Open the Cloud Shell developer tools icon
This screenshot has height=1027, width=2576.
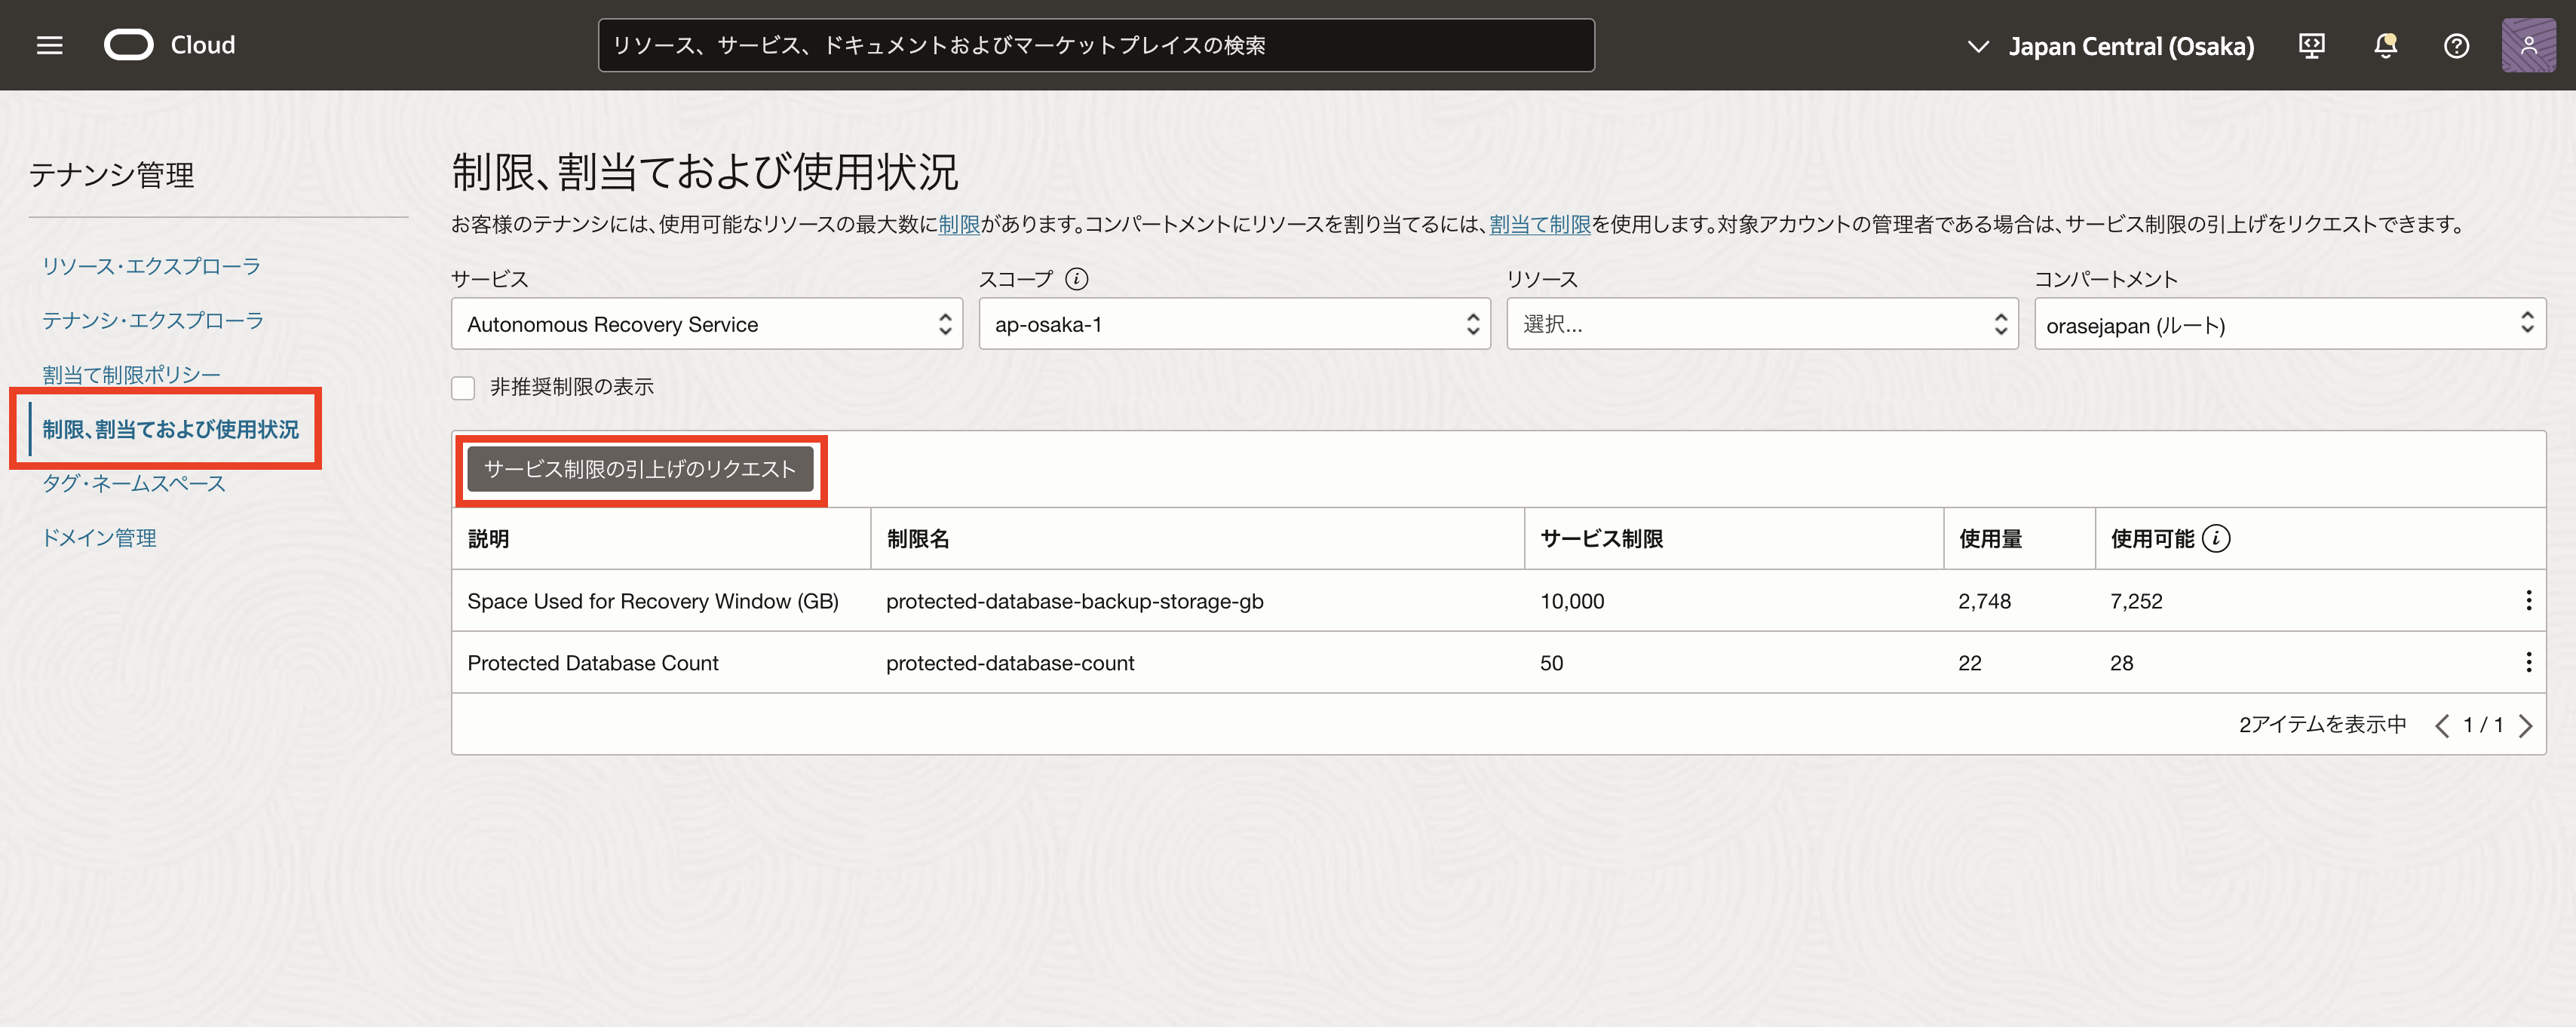[x=2311, y=45]
